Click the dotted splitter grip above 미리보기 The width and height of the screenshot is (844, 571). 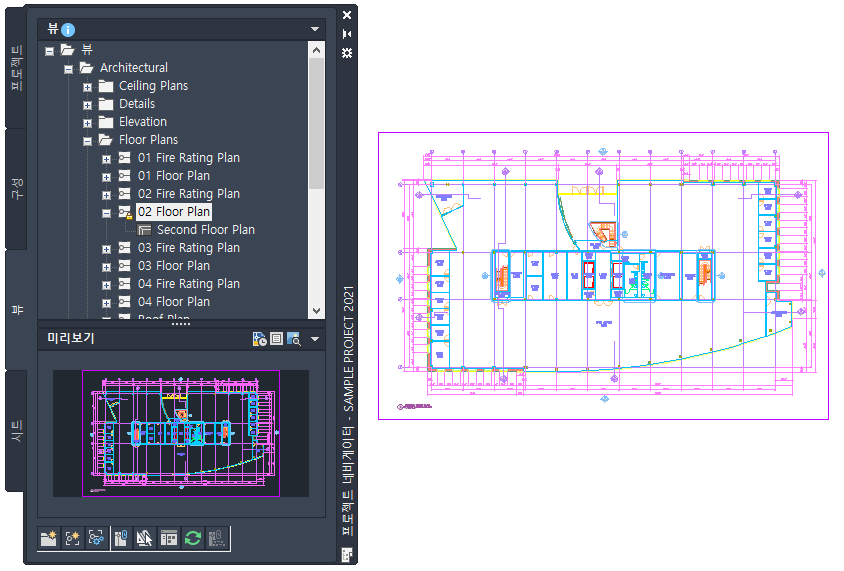tap(181, 324)
